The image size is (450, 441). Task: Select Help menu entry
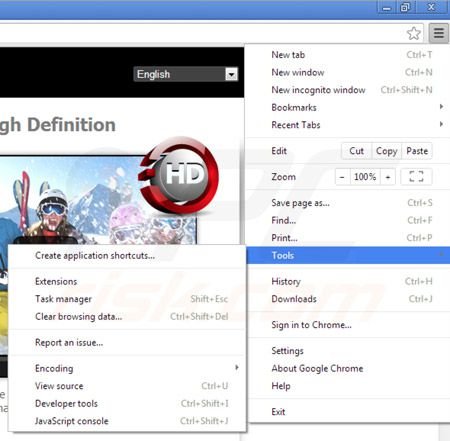point(348,386)
